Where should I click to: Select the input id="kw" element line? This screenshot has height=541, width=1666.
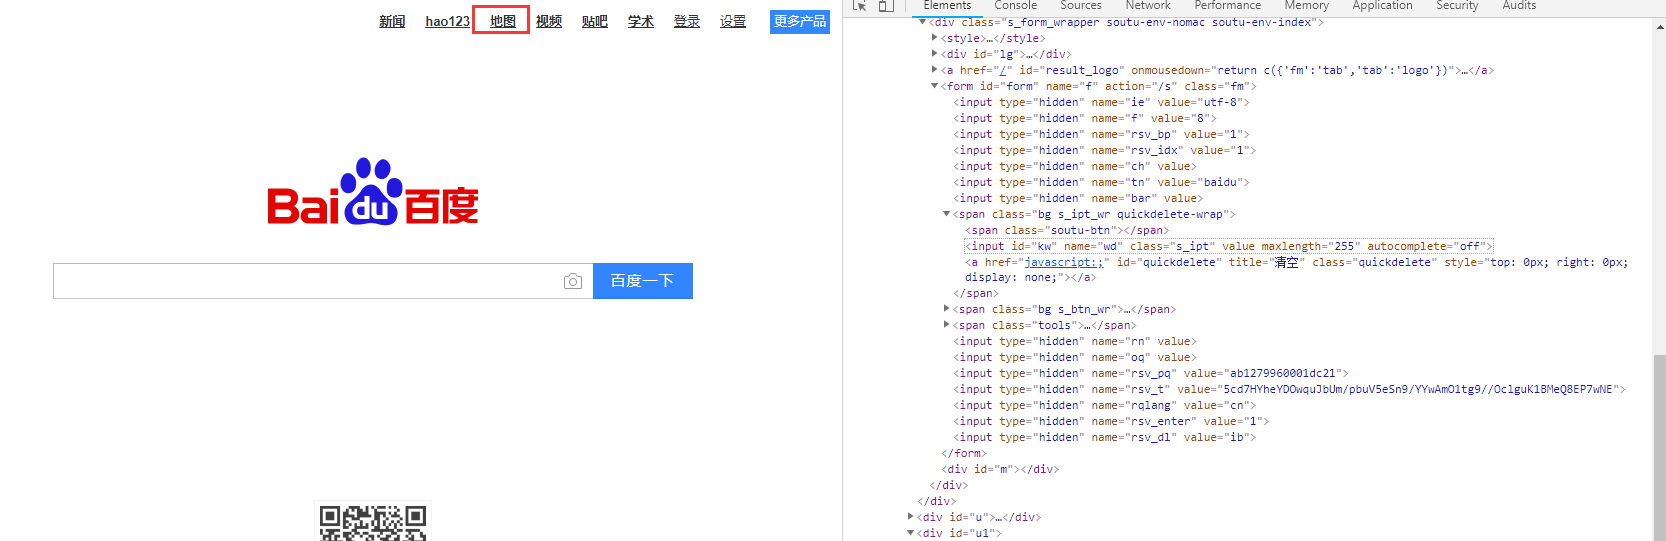tap(1229, 246)
